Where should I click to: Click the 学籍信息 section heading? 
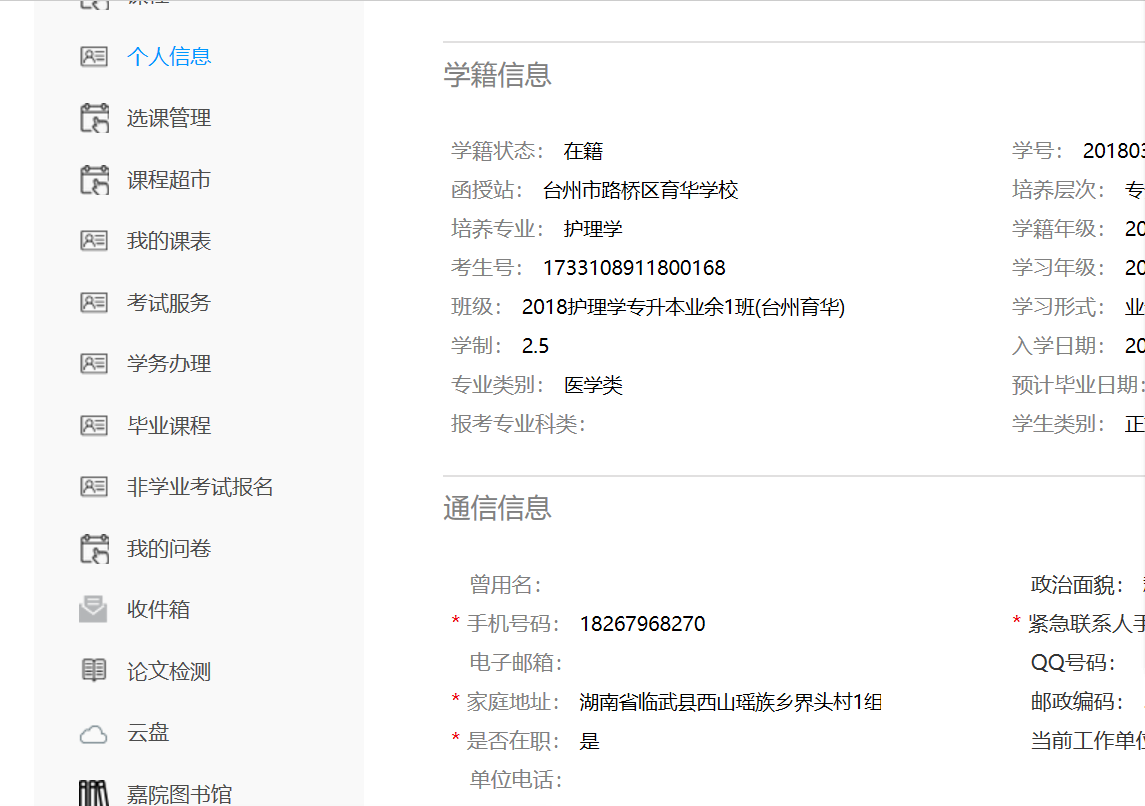(x=497, y=75)
